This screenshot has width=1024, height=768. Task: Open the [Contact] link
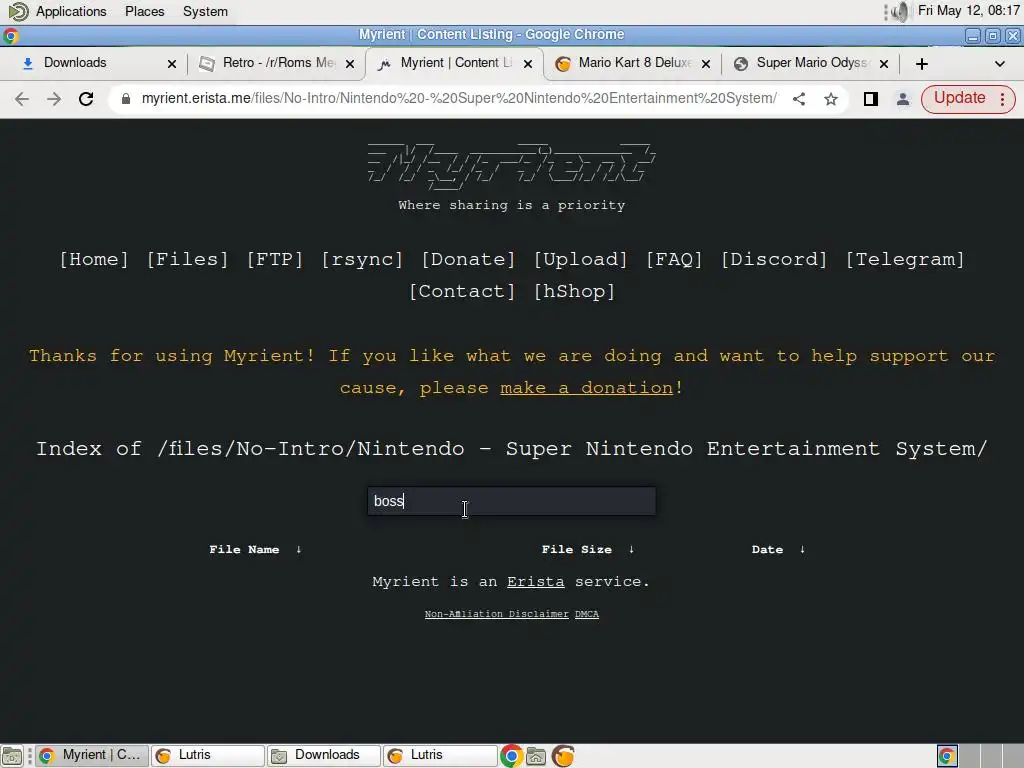462,291
